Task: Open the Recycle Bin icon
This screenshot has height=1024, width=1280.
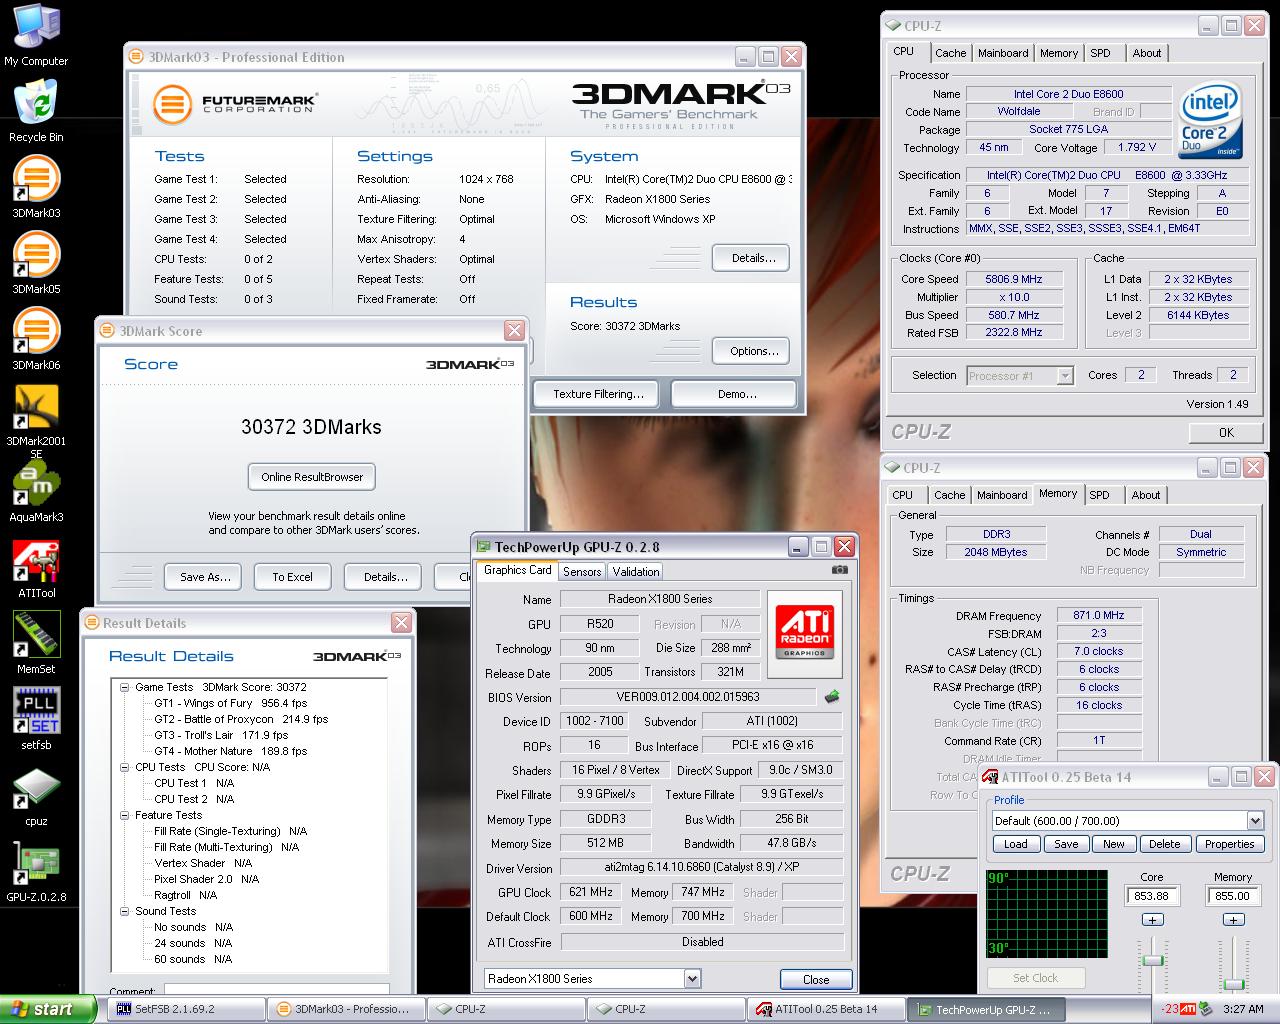Action: [x=36, y=110]
